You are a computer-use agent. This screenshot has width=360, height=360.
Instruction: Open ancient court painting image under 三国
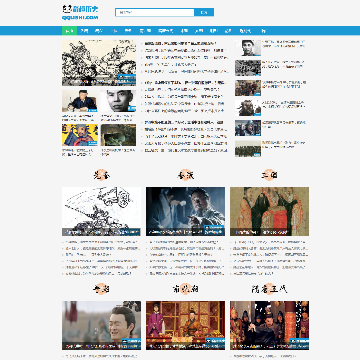pos(269,211)
